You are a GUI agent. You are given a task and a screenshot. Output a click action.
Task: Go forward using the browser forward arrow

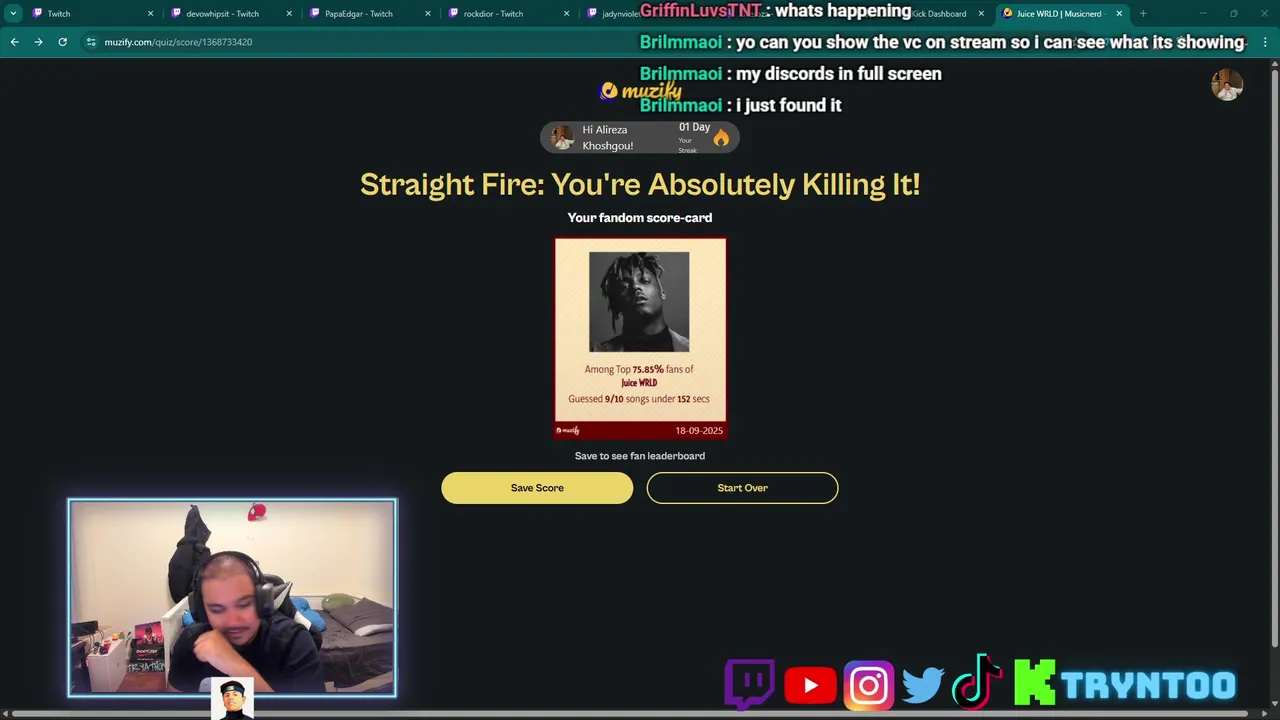pyautogui.click(x=38, y=42)
